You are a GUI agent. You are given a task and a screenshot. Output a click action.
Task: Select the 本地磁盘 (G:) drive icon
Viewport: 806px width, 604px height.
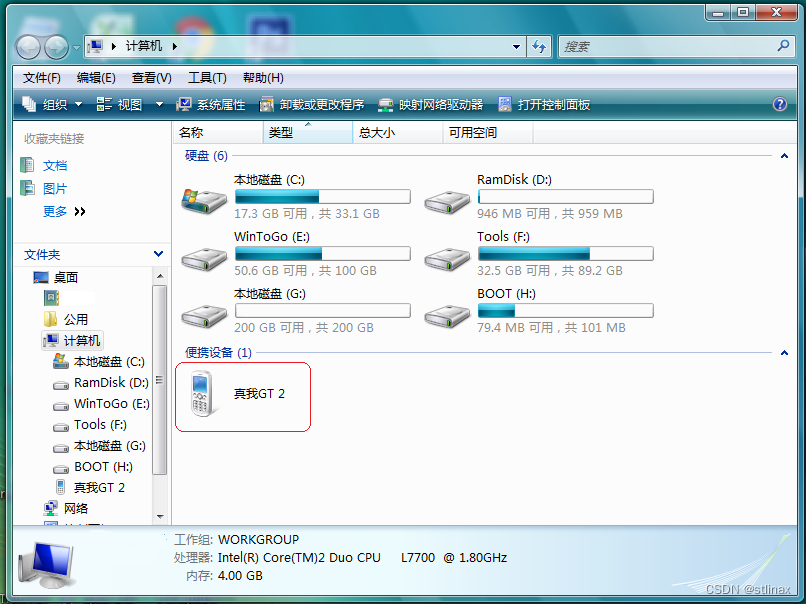pos(204,316)
